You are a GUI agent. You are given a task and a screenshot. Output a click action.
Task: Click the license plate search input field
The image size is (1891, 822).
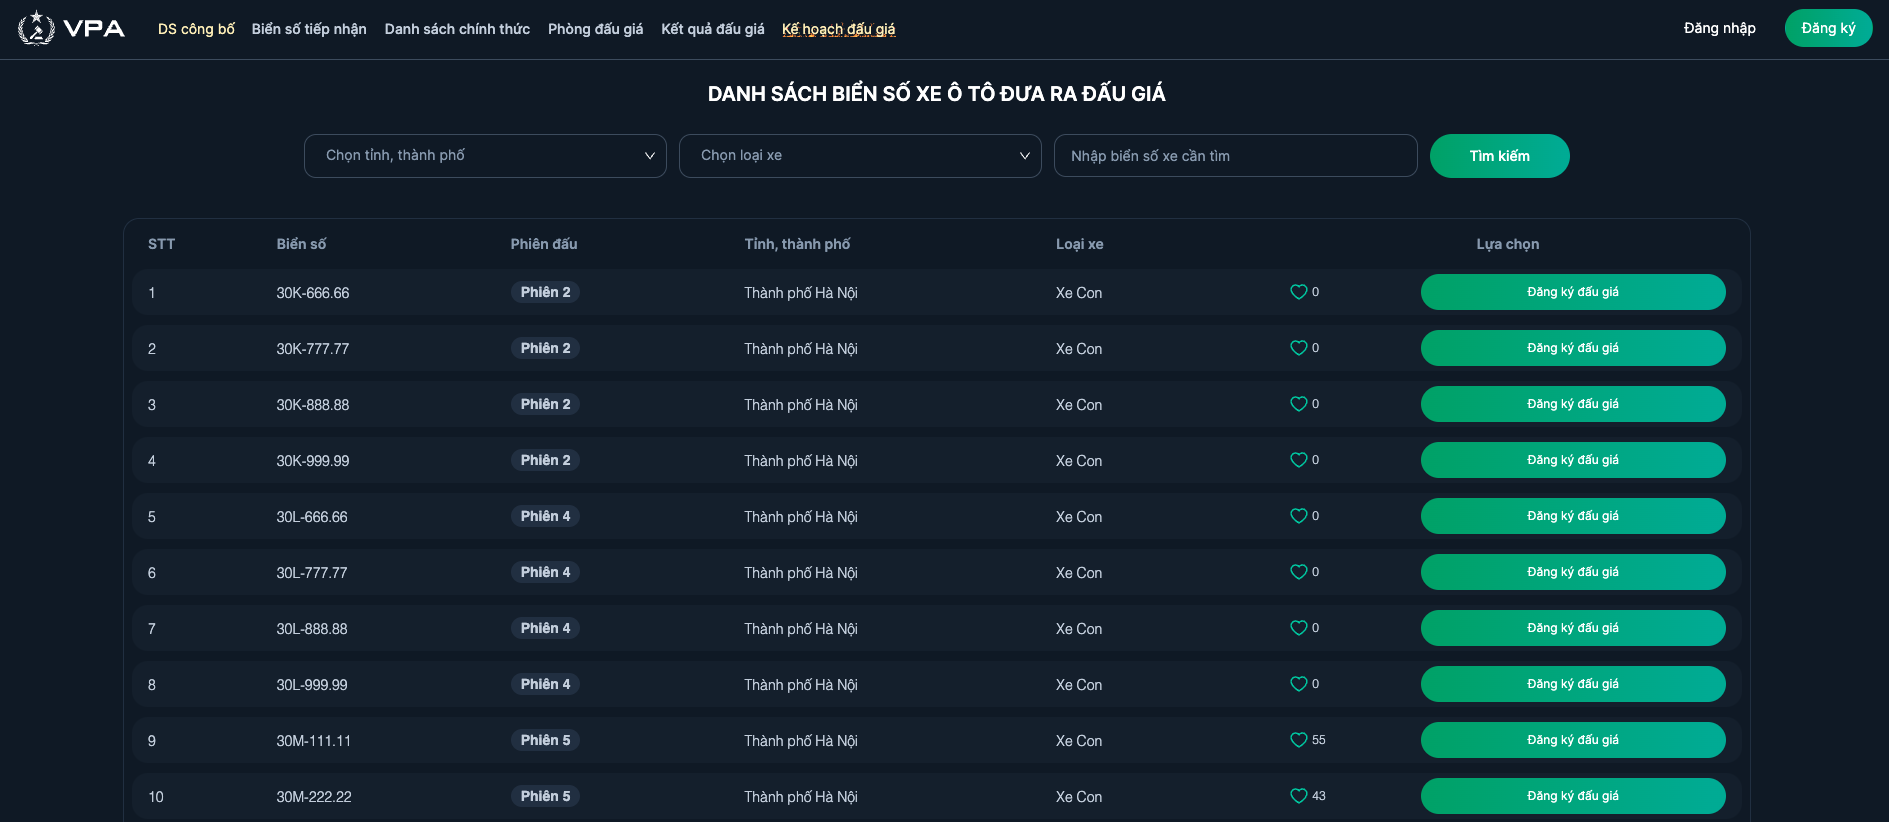click(1235, 156)
